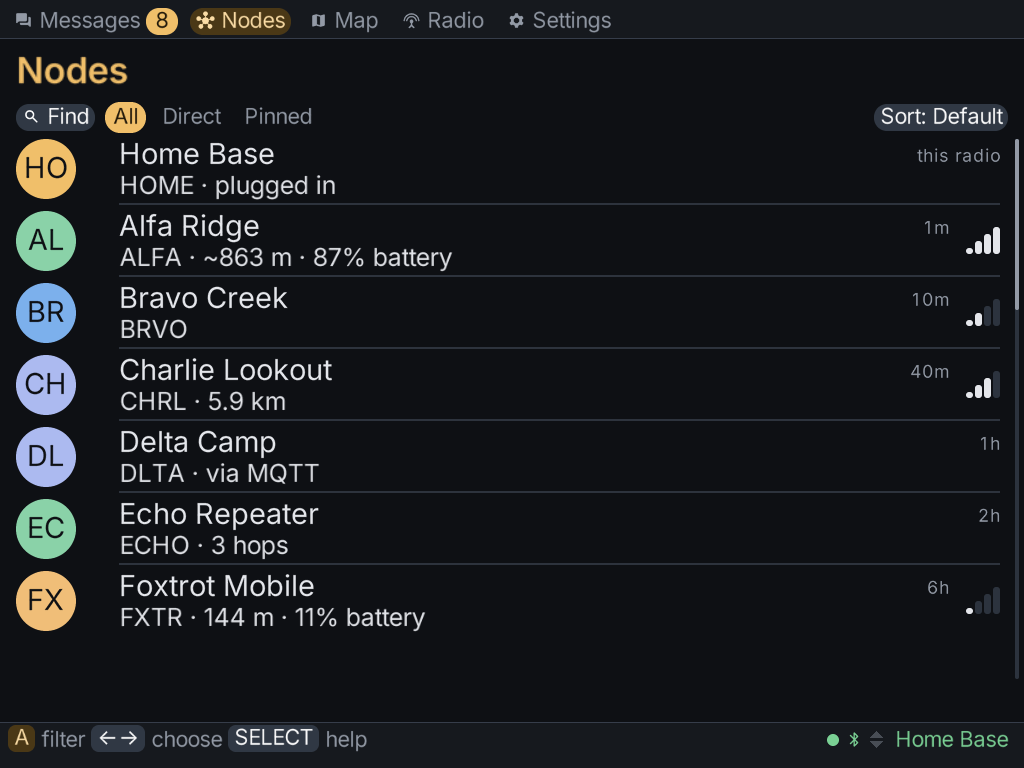This screenshot has height=768, width=1024.
Task: Click the up-down arrows status icon
Action: coord(876,739)
